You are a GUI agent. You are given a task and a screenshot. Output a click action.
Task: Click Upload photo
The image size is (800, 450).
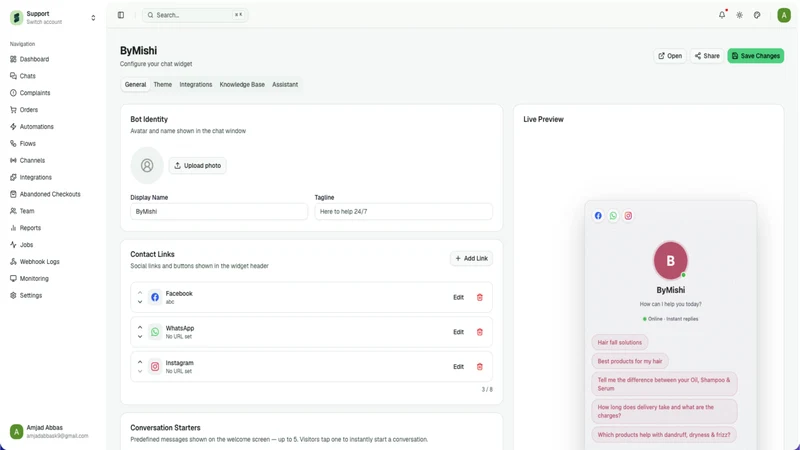[197, 165]
